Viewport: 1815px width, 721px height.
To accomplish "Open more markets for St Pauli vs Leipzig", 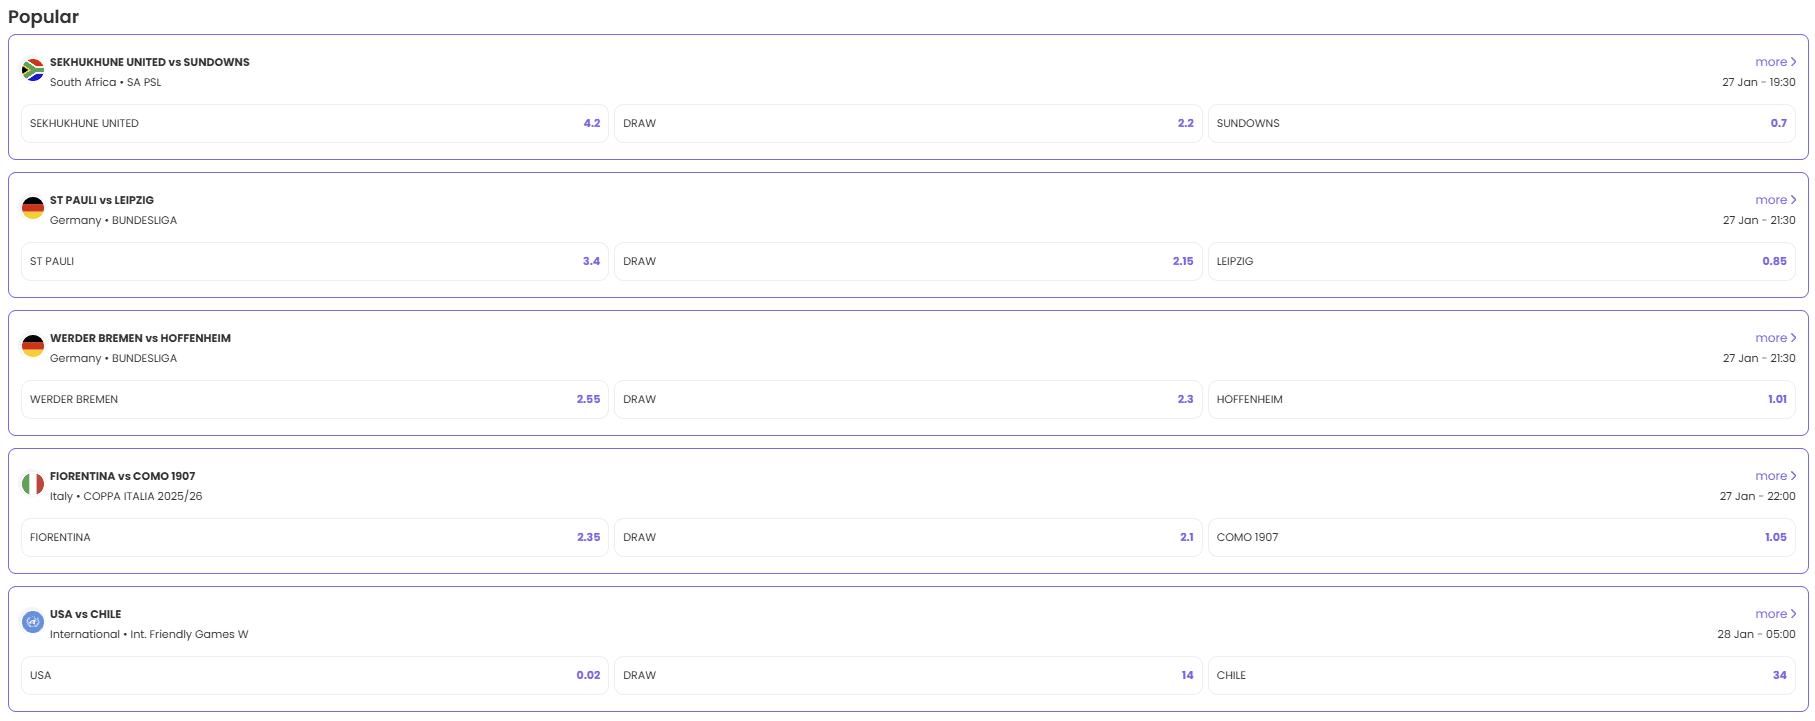I will tap(1775, 200).
